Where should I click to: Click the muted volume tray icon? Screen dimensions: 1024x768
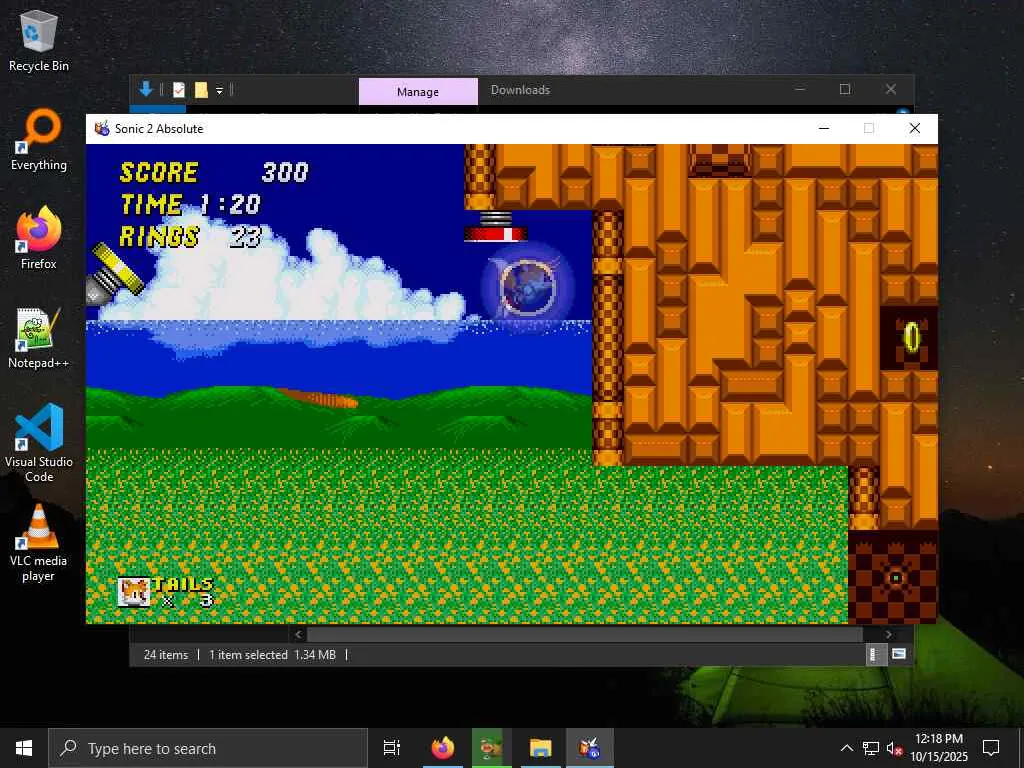click(x=894, y=748)
